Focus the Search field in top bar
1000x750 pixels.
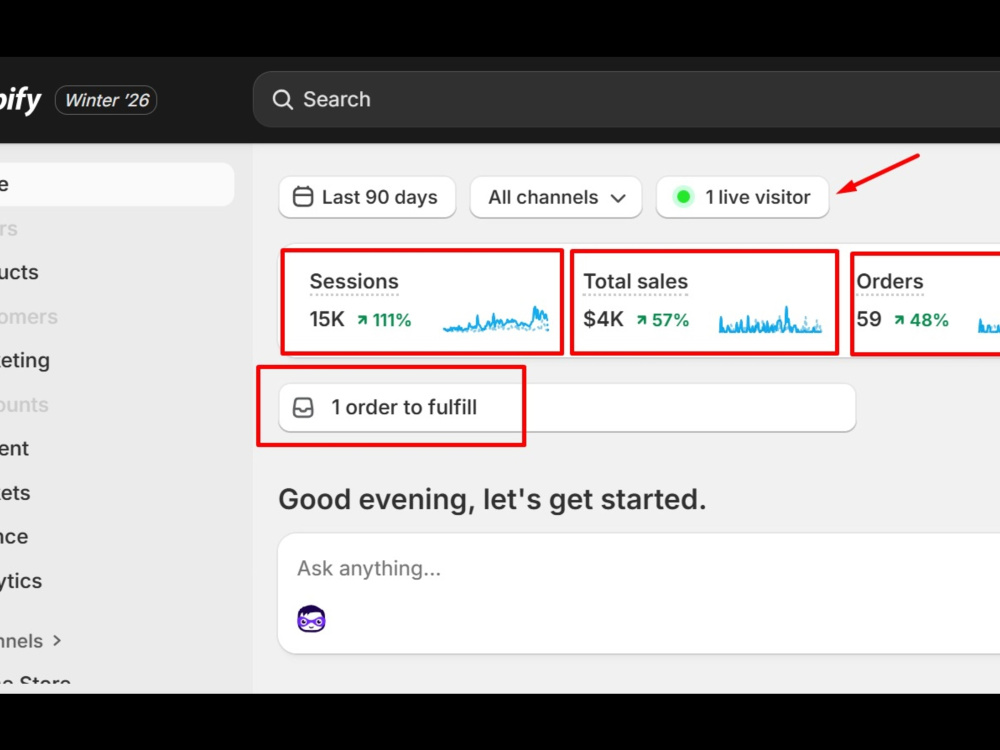(x=626, y=99)
